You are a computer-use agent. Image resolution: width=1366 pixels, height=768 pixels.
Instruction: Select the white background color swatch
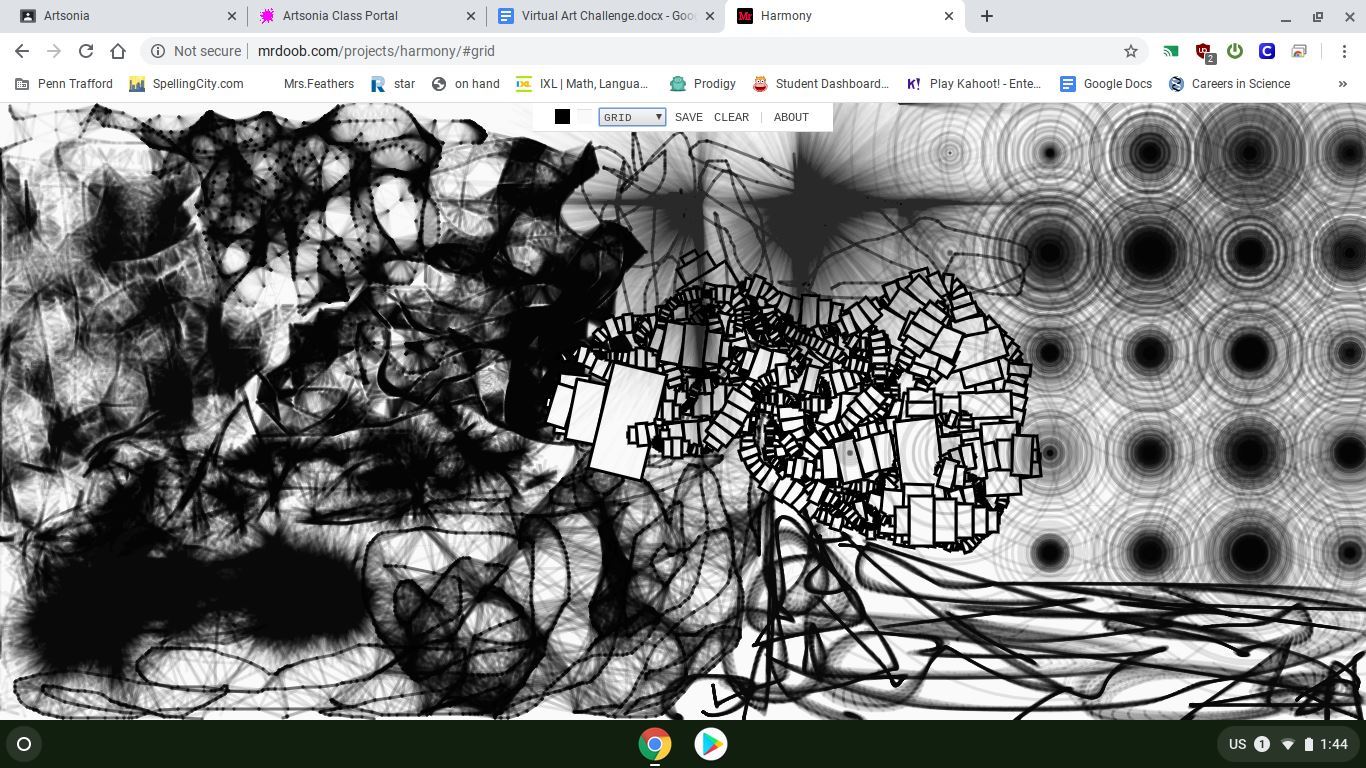585,117
